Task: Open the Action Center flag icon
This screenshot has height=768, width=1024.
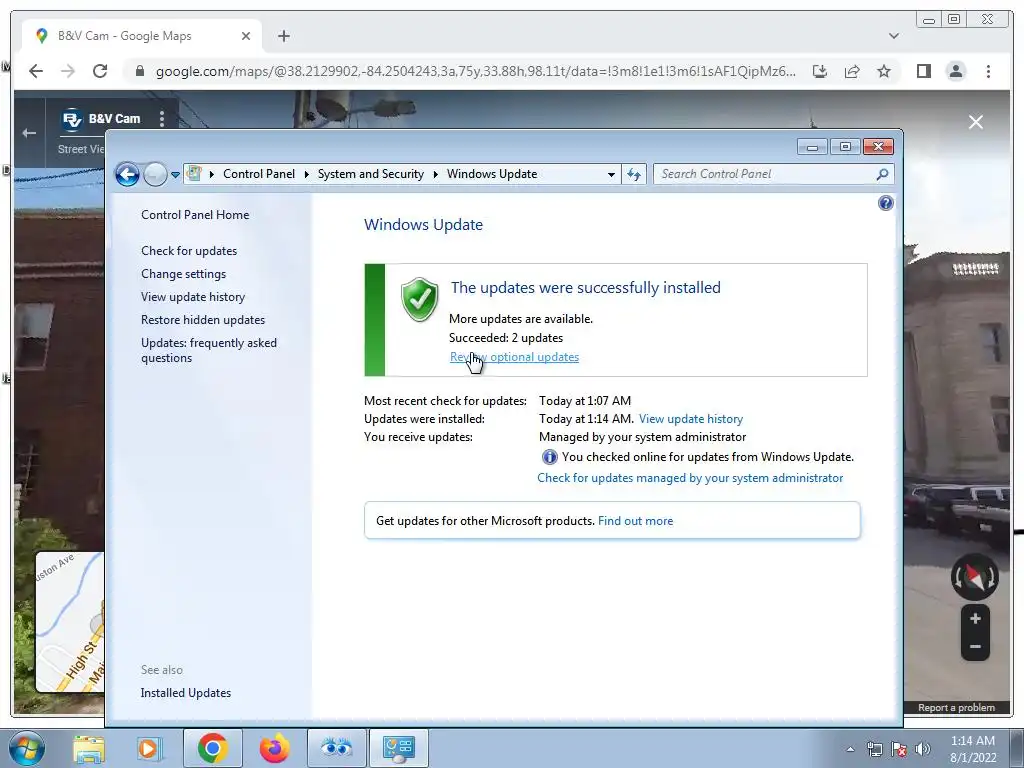Action: [899, 749]
